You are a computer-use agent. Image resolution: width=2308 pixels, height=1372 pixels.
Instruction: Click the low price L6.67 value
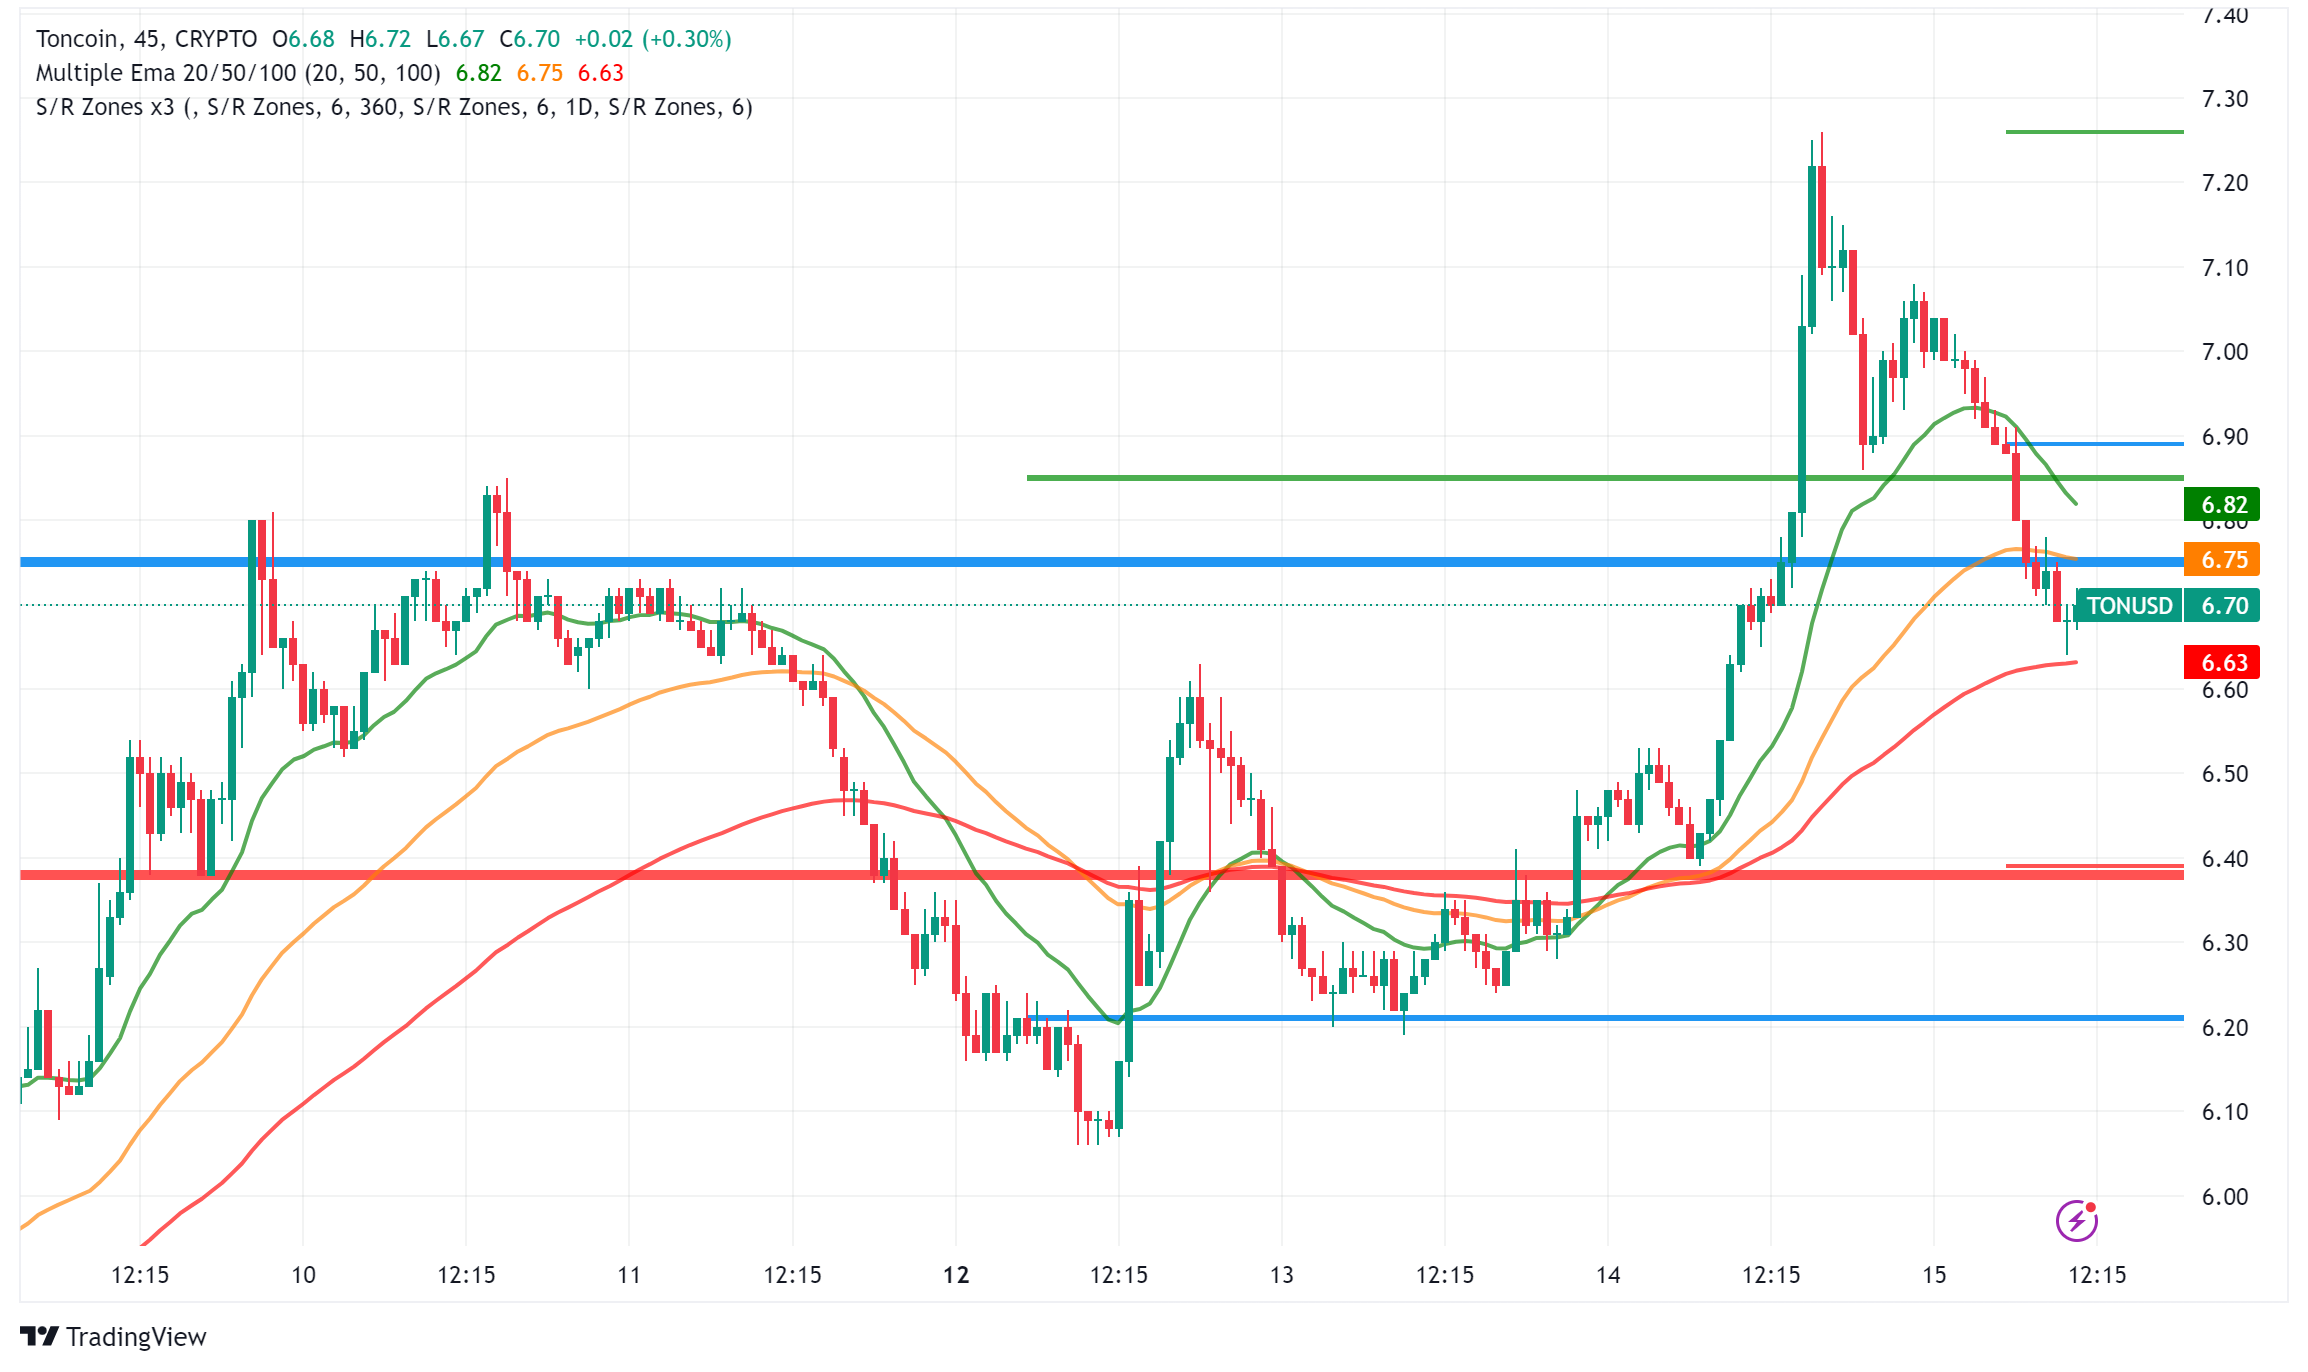[455, 39]
